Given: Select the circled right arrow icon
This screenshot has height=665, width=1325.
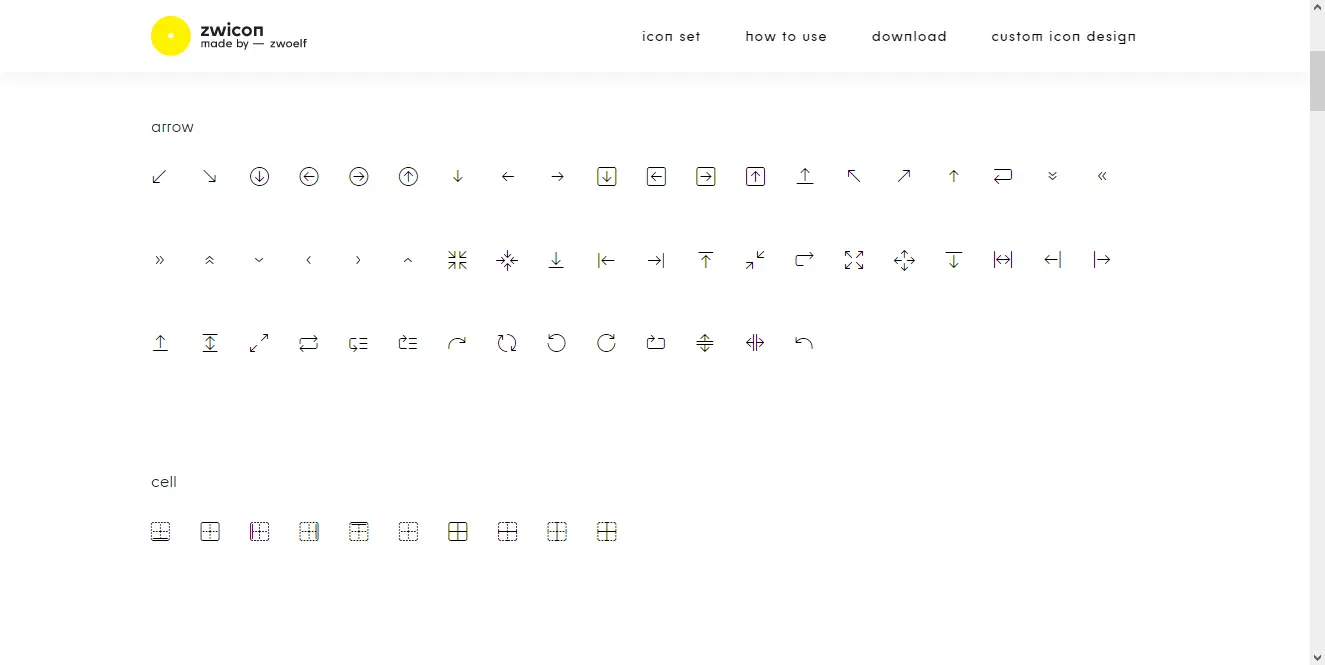Looking at the screenshot, I should coord(359,177).
